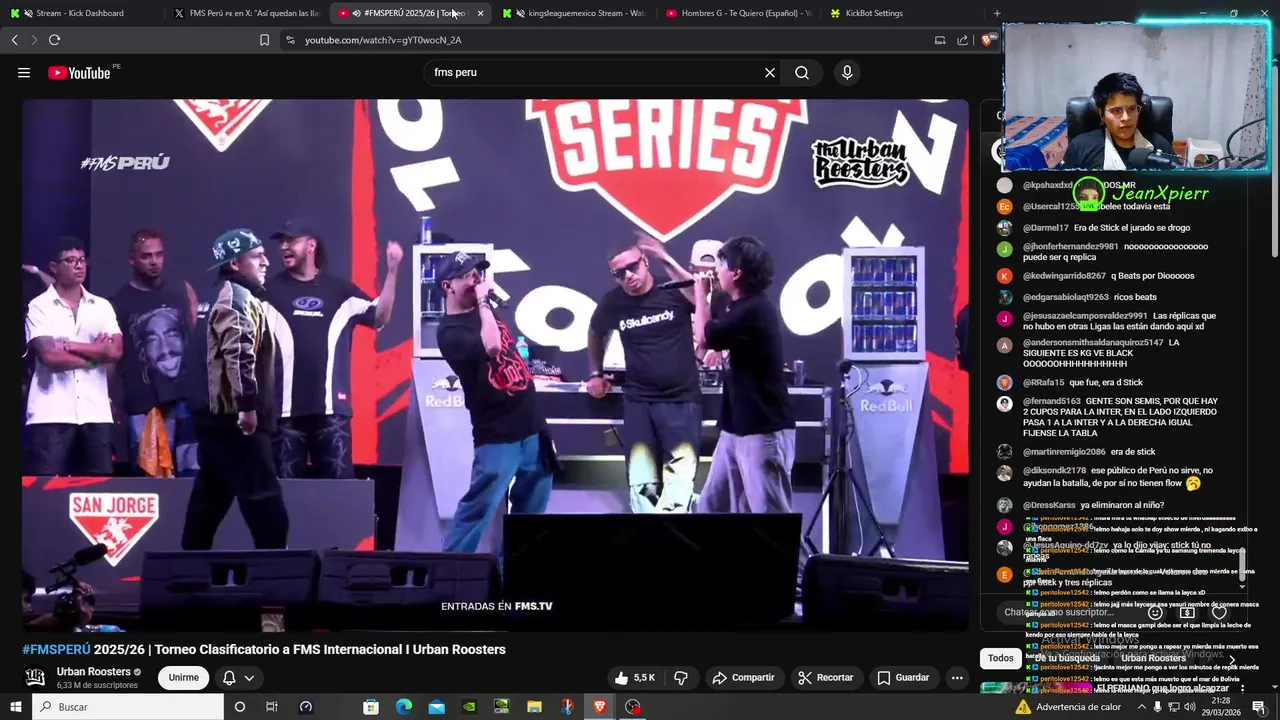Open the Urban Roosters channel name link

(x=93, y=672)
